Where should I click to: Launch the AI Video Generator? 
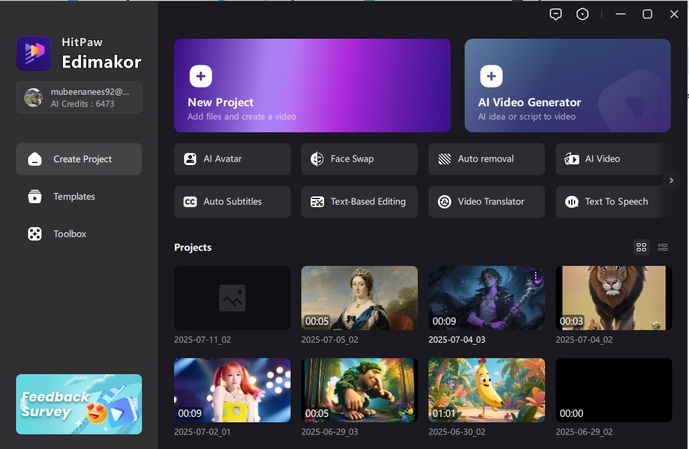[567, 85]
